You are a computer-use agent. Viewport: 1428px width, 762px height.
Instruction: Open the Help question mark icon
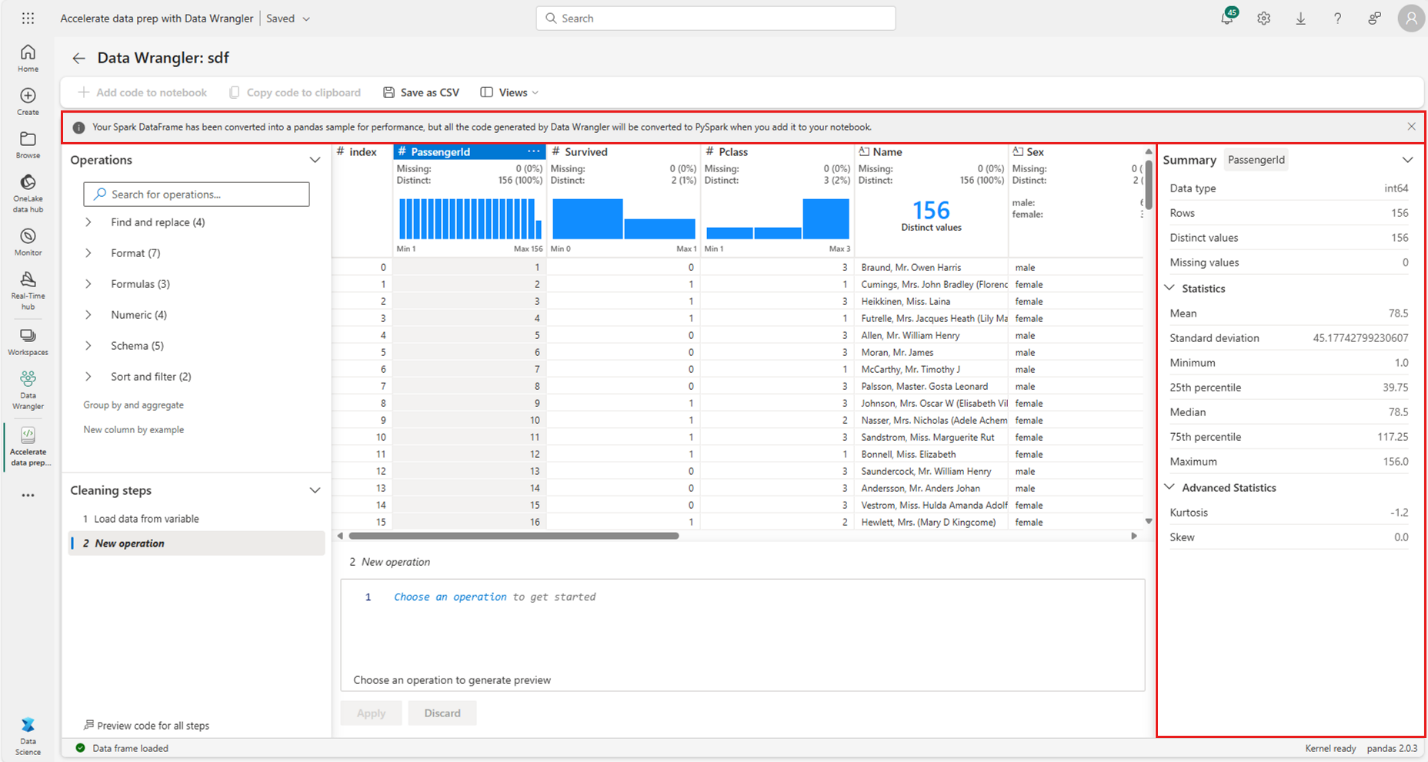coord(1338,18)
